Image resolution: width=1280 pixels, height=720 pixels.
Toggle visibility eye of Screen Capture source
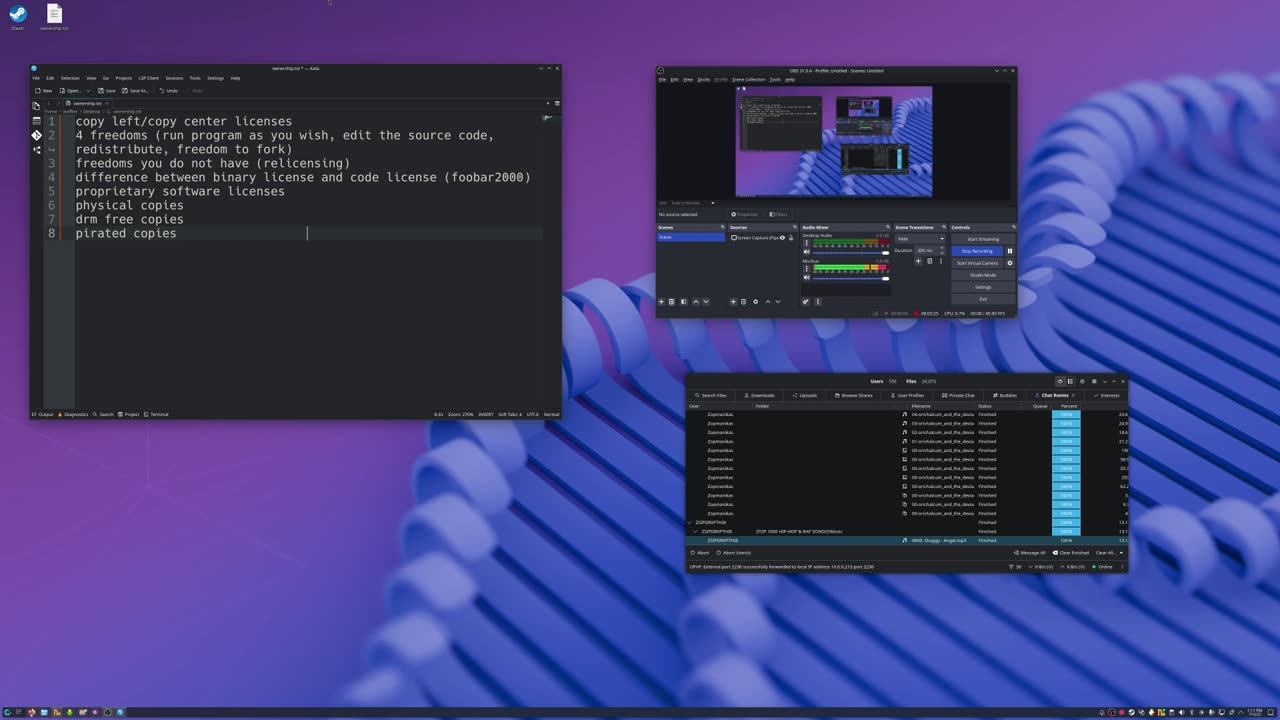782,238
